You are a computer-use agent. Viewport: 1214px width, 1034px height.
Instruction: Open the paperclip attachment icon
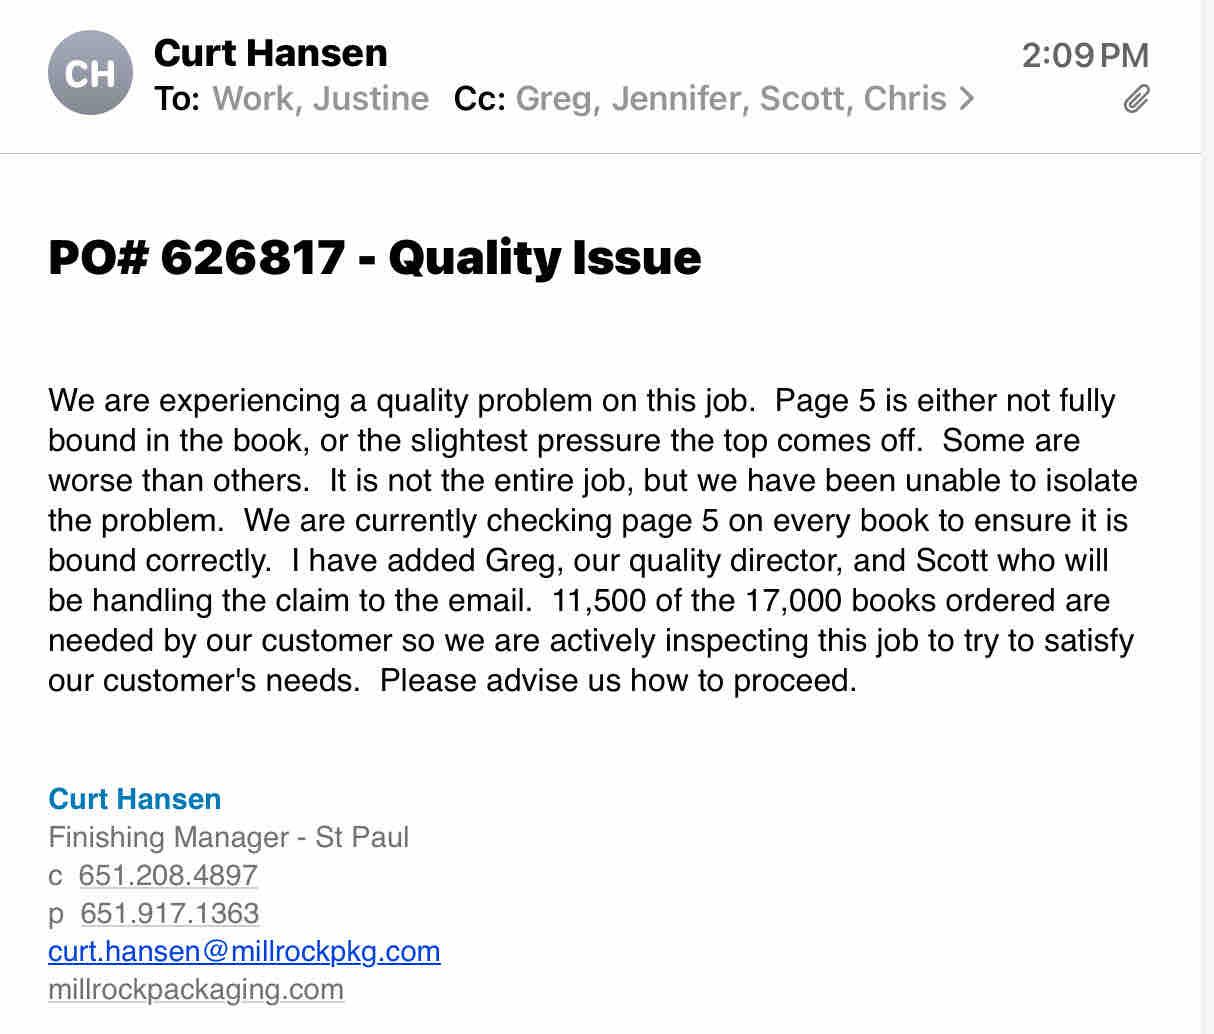(x=1135, y=99)
